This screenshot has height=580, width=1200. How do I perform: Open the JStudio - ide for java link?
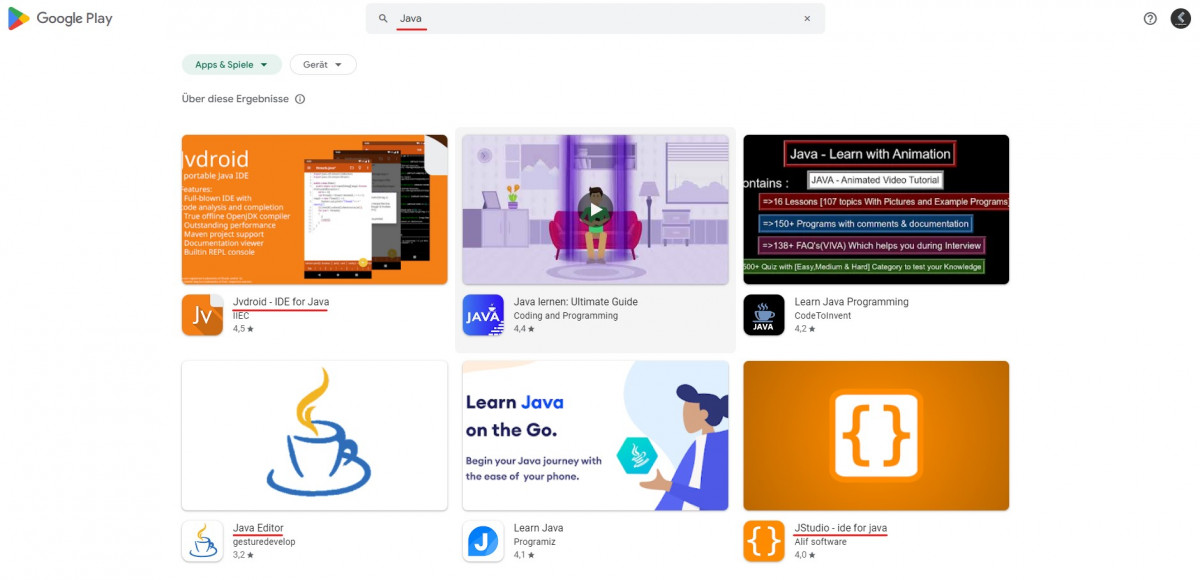840,528
